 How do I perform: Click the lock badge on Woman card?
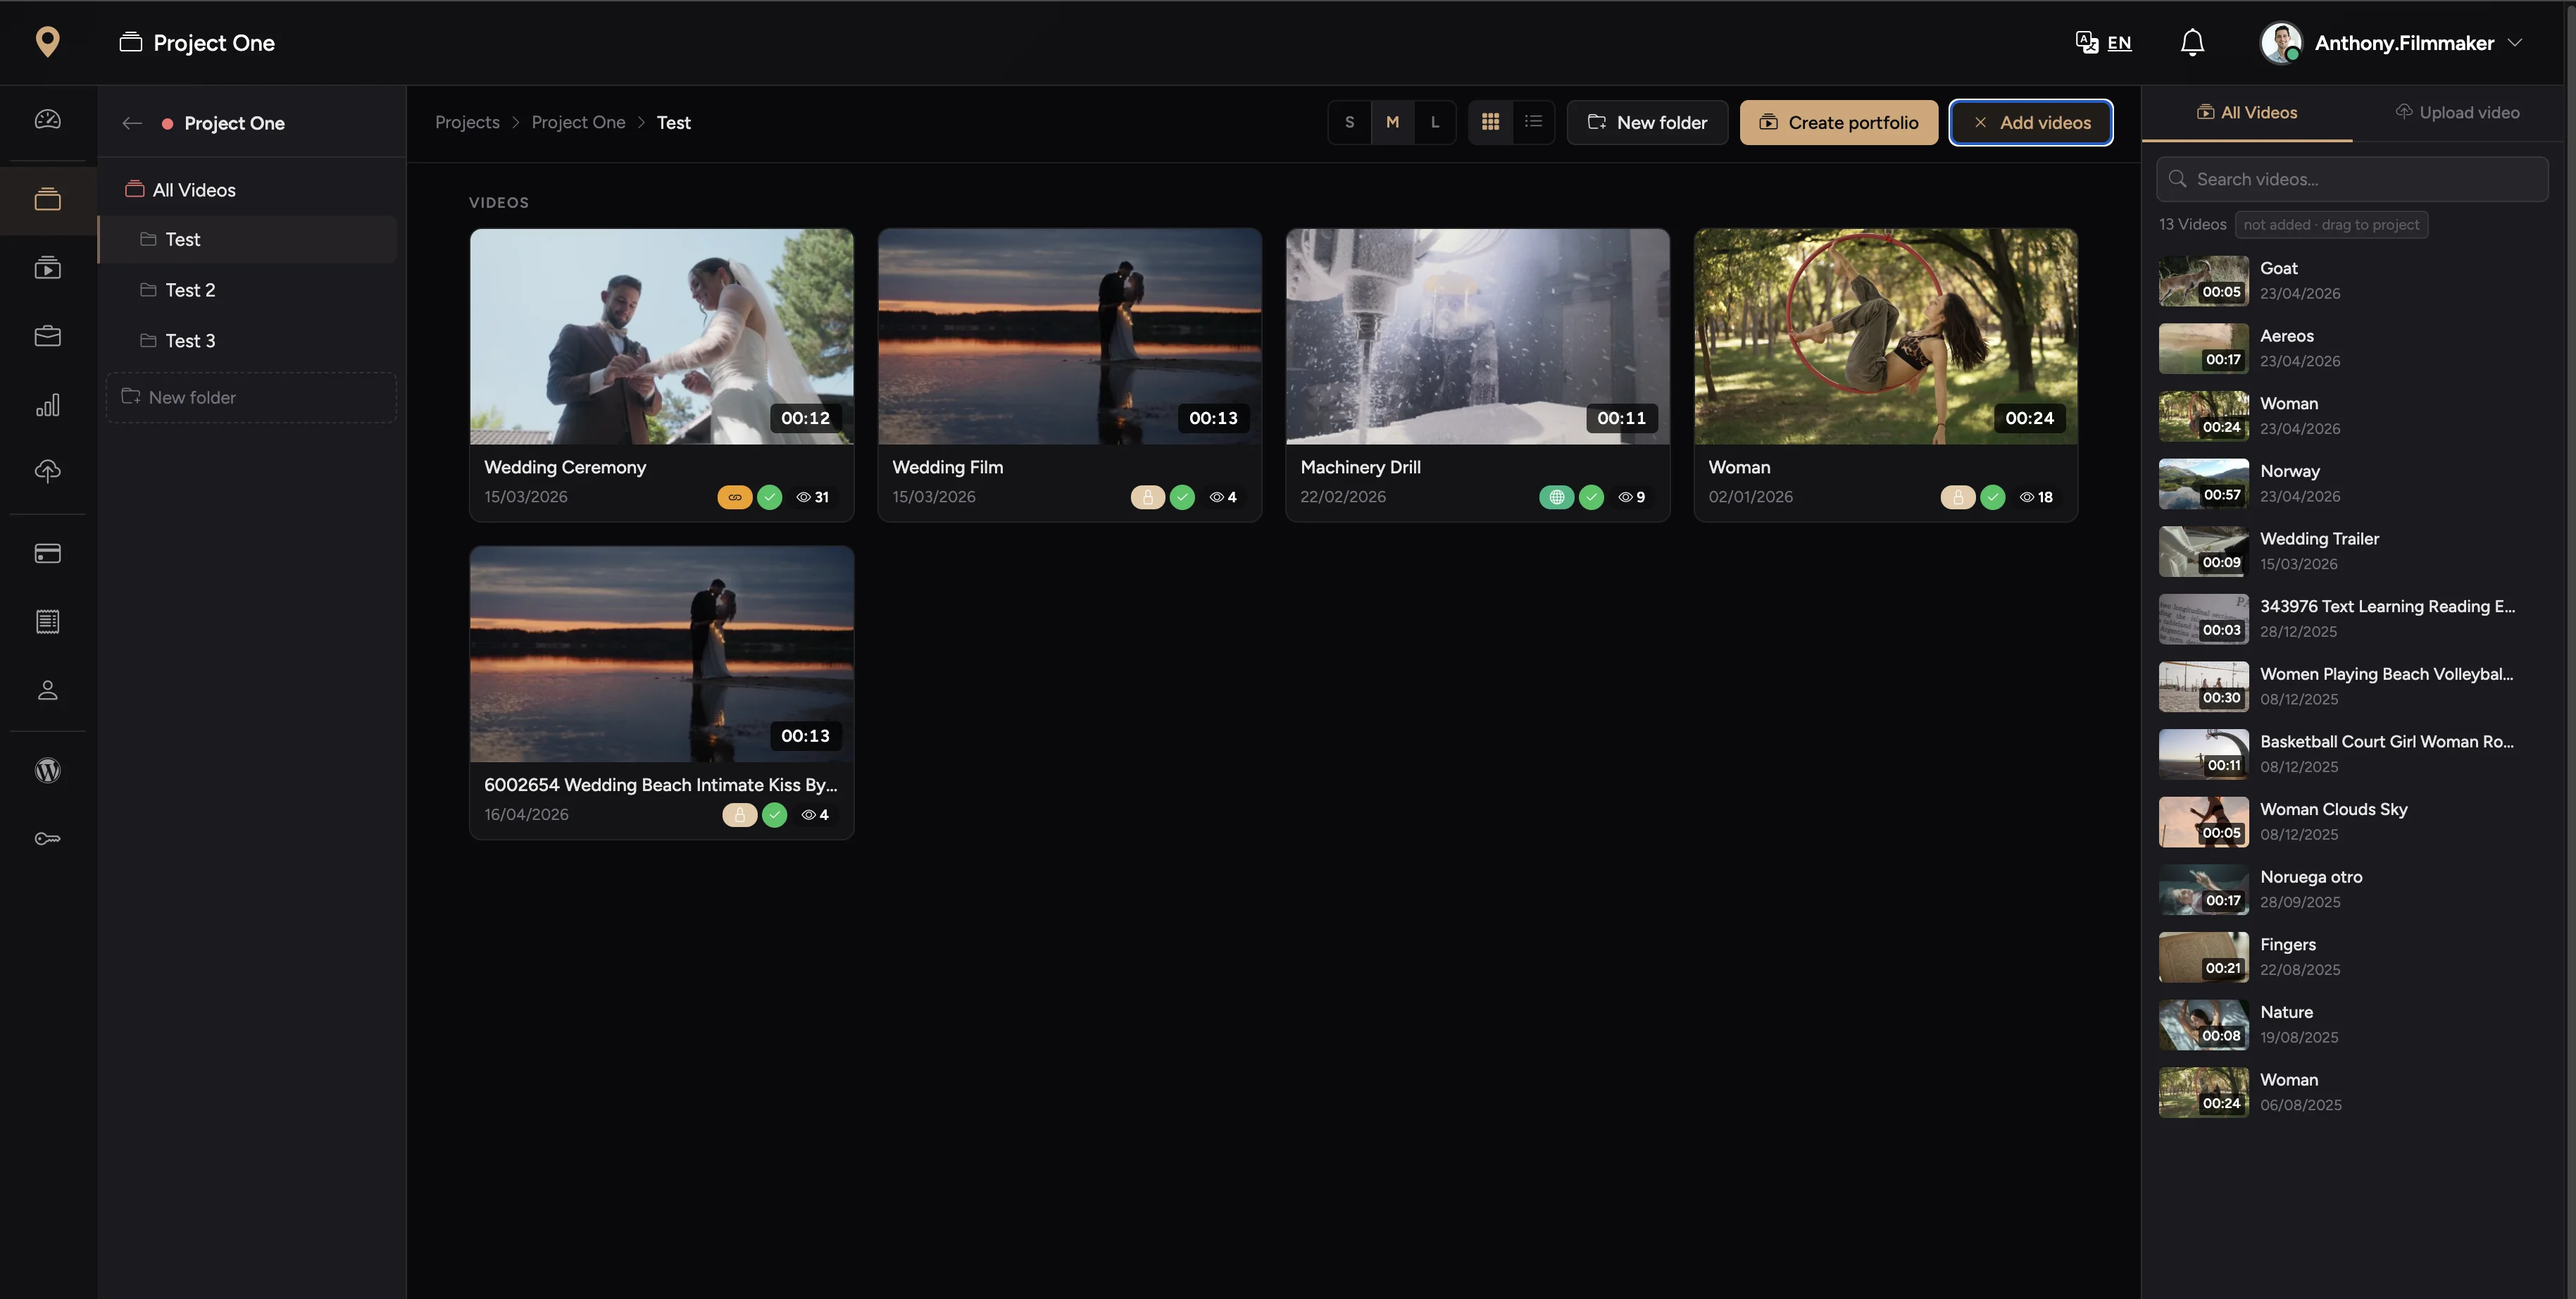(x=1957, y=497)
